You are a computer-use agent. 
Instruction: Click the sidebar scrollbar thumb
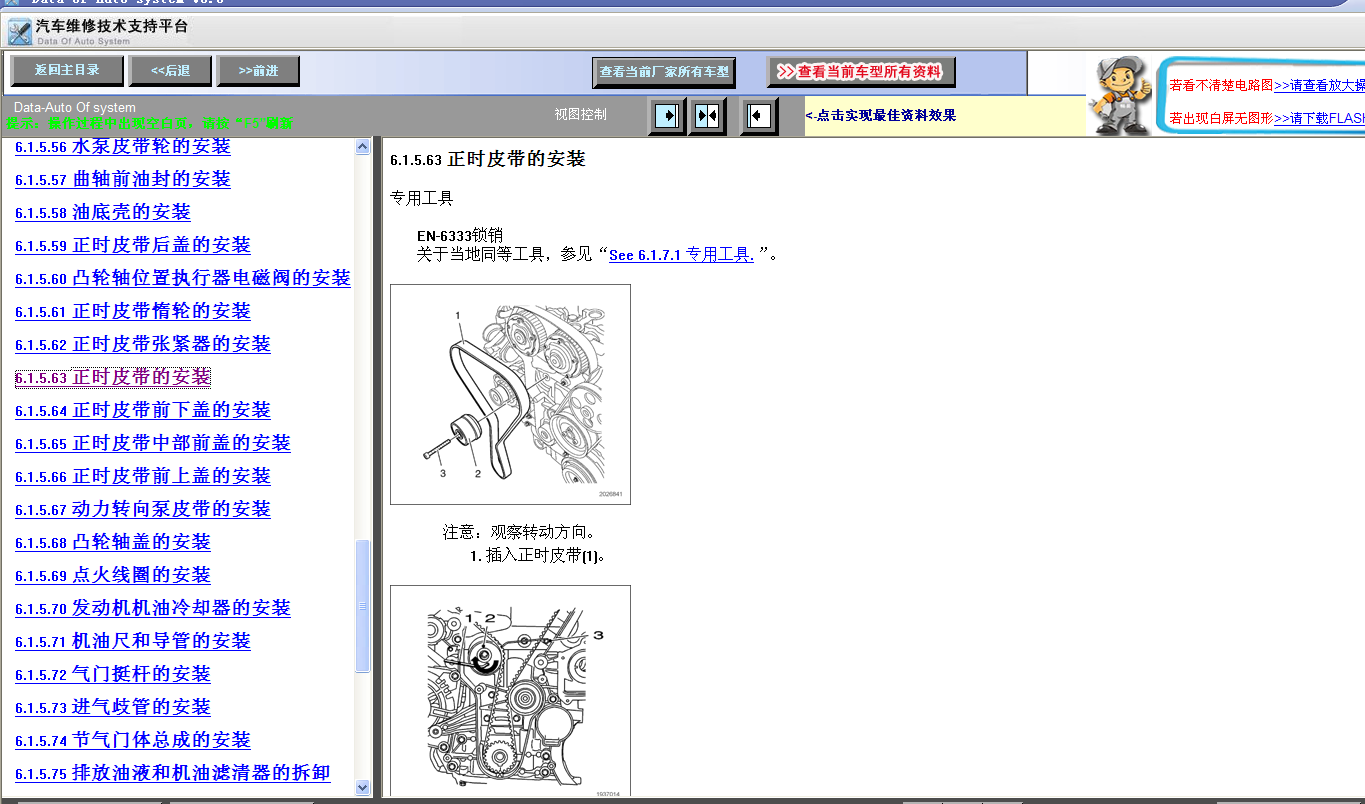[363, 606]
